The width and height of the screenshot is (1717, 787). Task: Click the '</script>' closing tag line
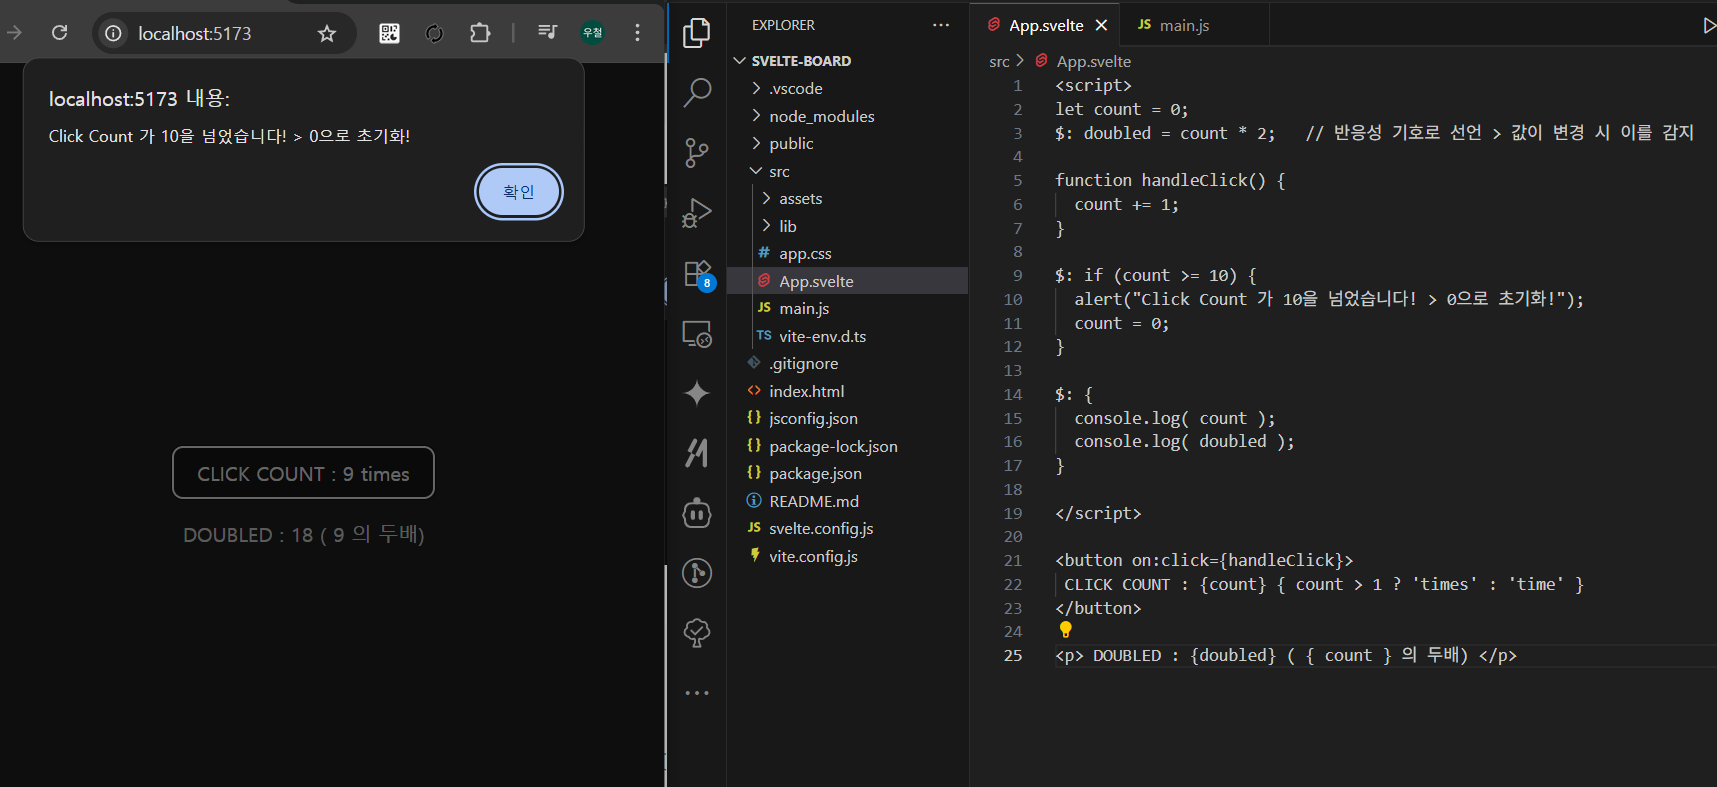click(x=1098, y=514)
